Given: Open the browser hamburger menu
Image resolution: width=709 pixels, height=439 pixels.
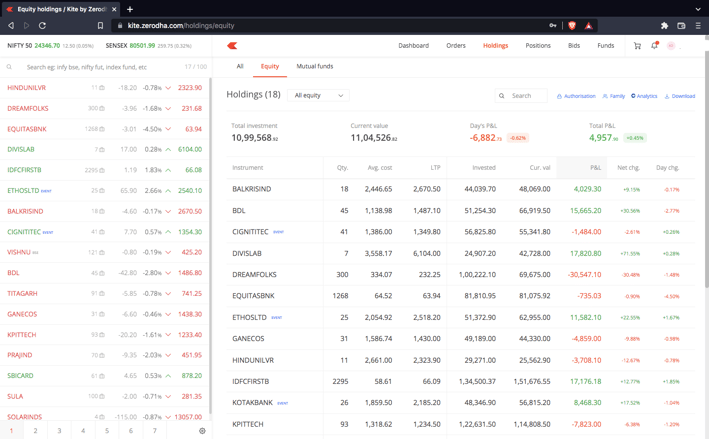Looking at the screenshot, I should pyautogui.click(x=698, y=26).
